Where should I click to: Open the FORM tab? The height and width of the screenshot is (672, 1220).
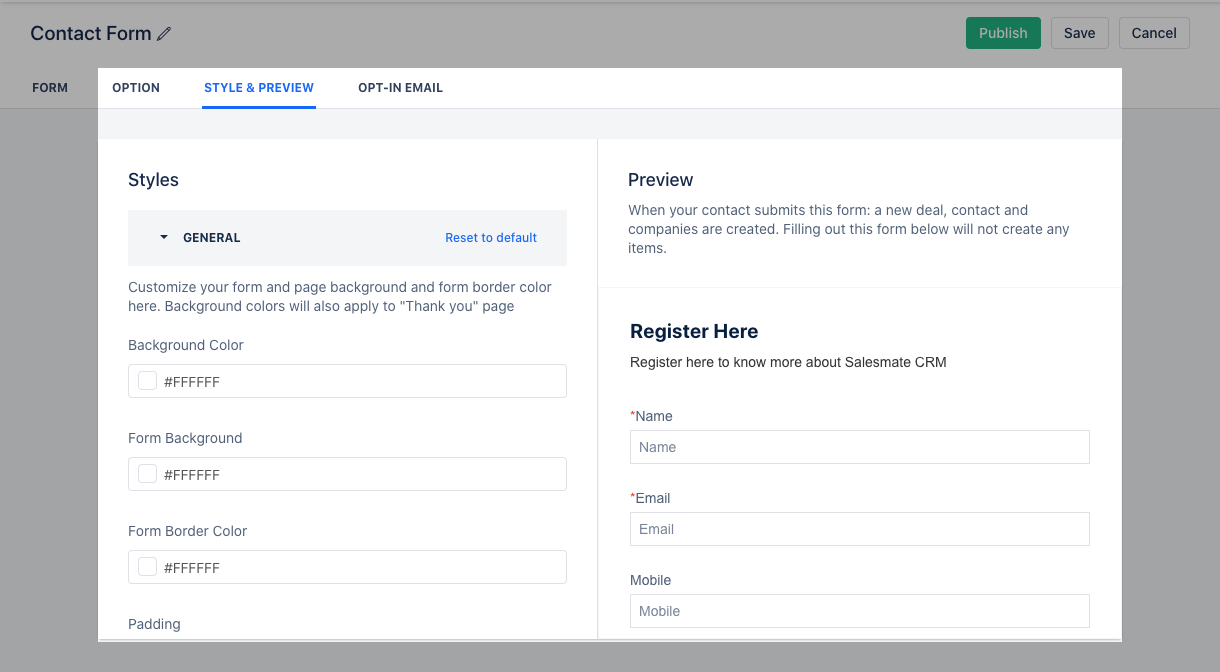tap(50, 88)
